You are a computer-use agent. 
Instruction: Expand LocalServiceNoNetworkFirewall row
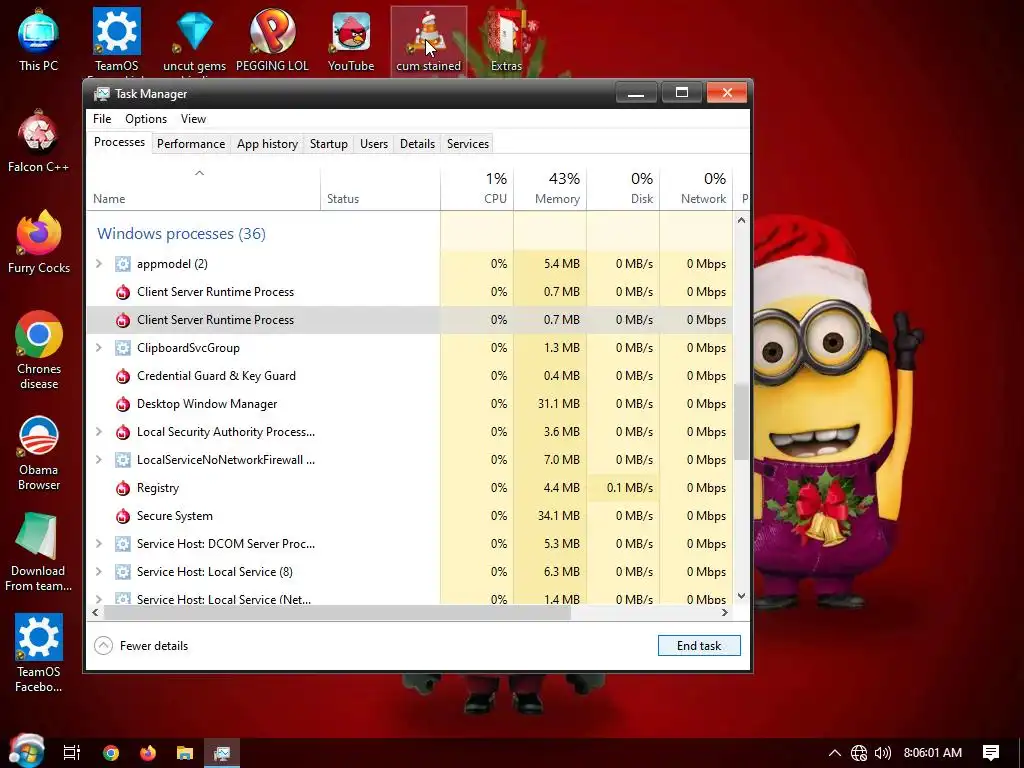point(99,460)
